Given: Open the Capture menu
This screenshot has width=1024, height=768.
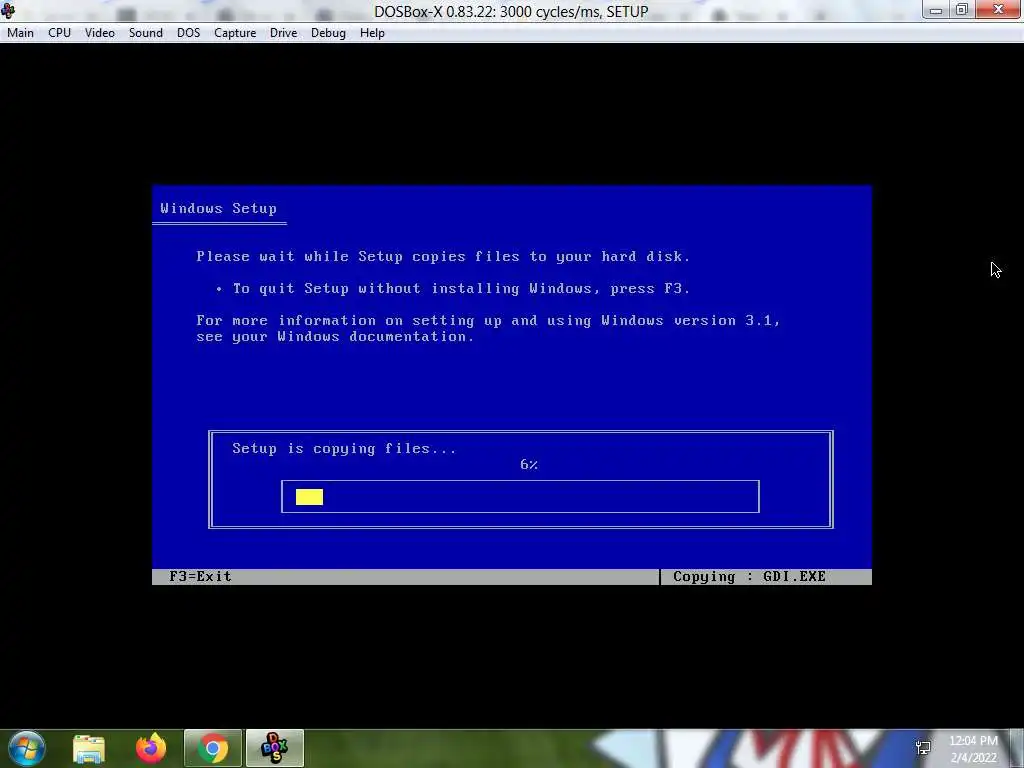Looking at the screenshot, I should (235, 33).
